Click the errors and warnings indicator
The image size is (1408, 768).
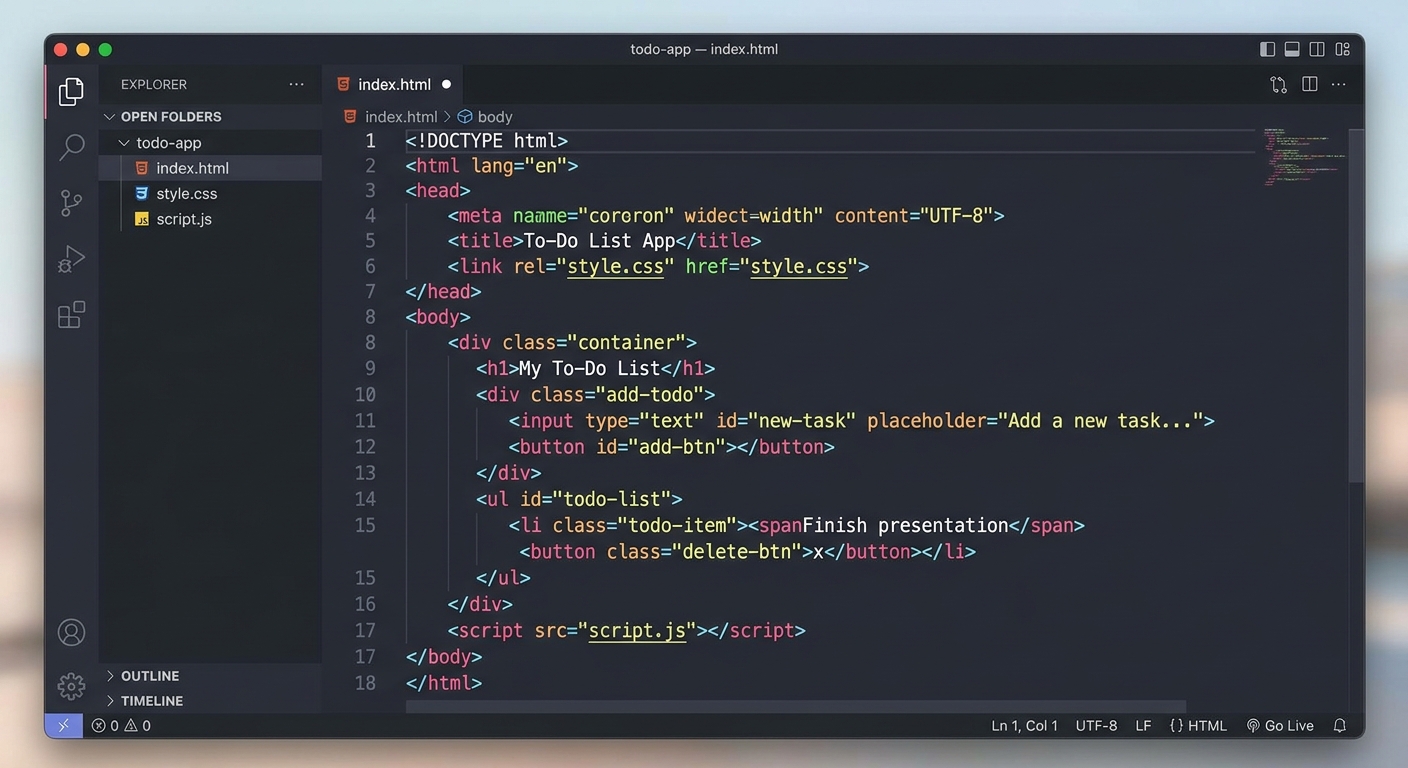click(x=120, y=725)
